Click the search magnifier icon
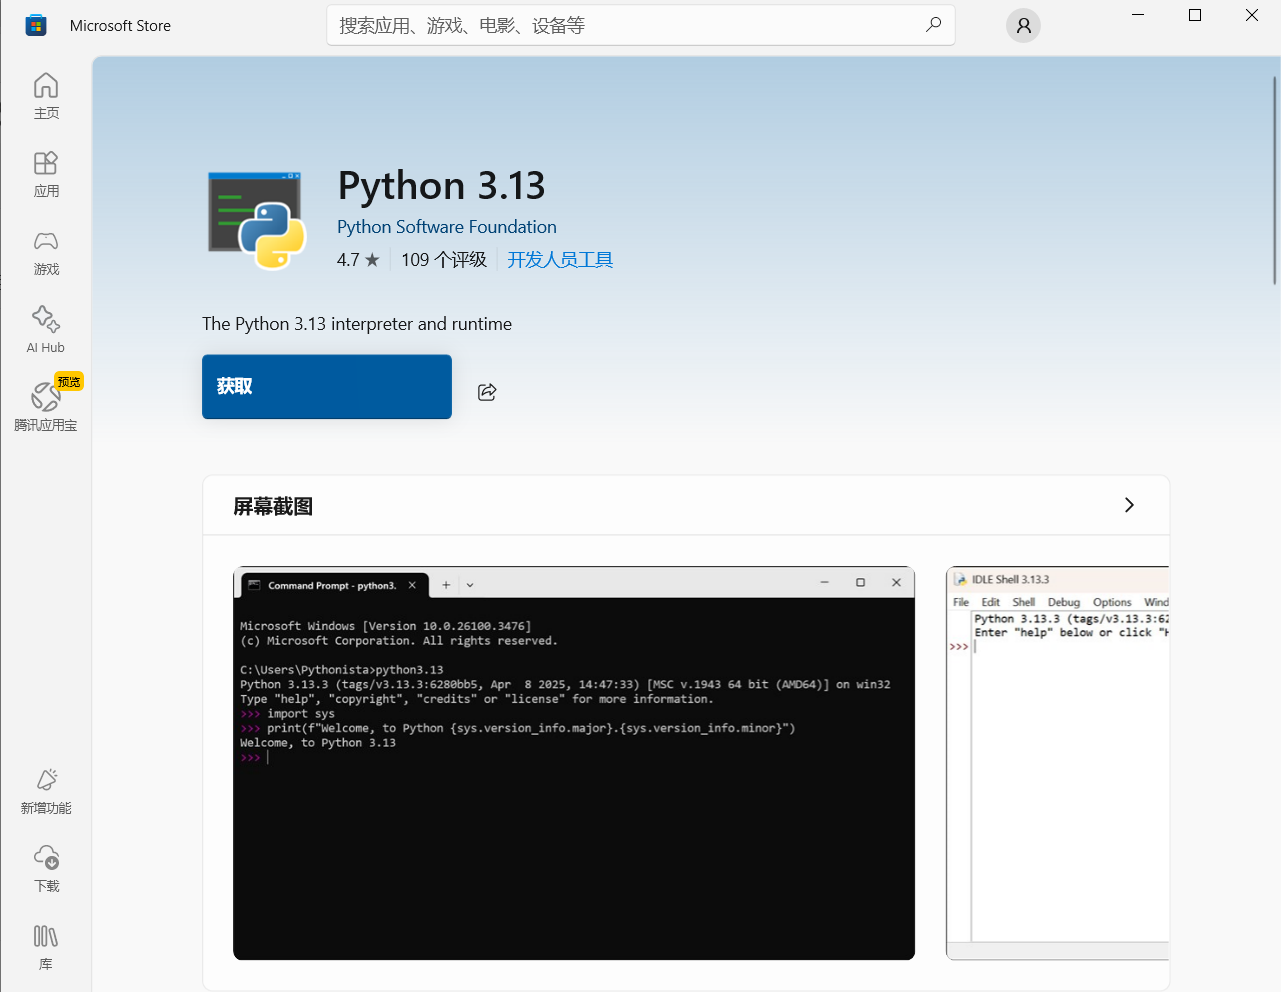The width and height of the screenshot is (1281, 992). pyautogui.click(x=933, y=24)
